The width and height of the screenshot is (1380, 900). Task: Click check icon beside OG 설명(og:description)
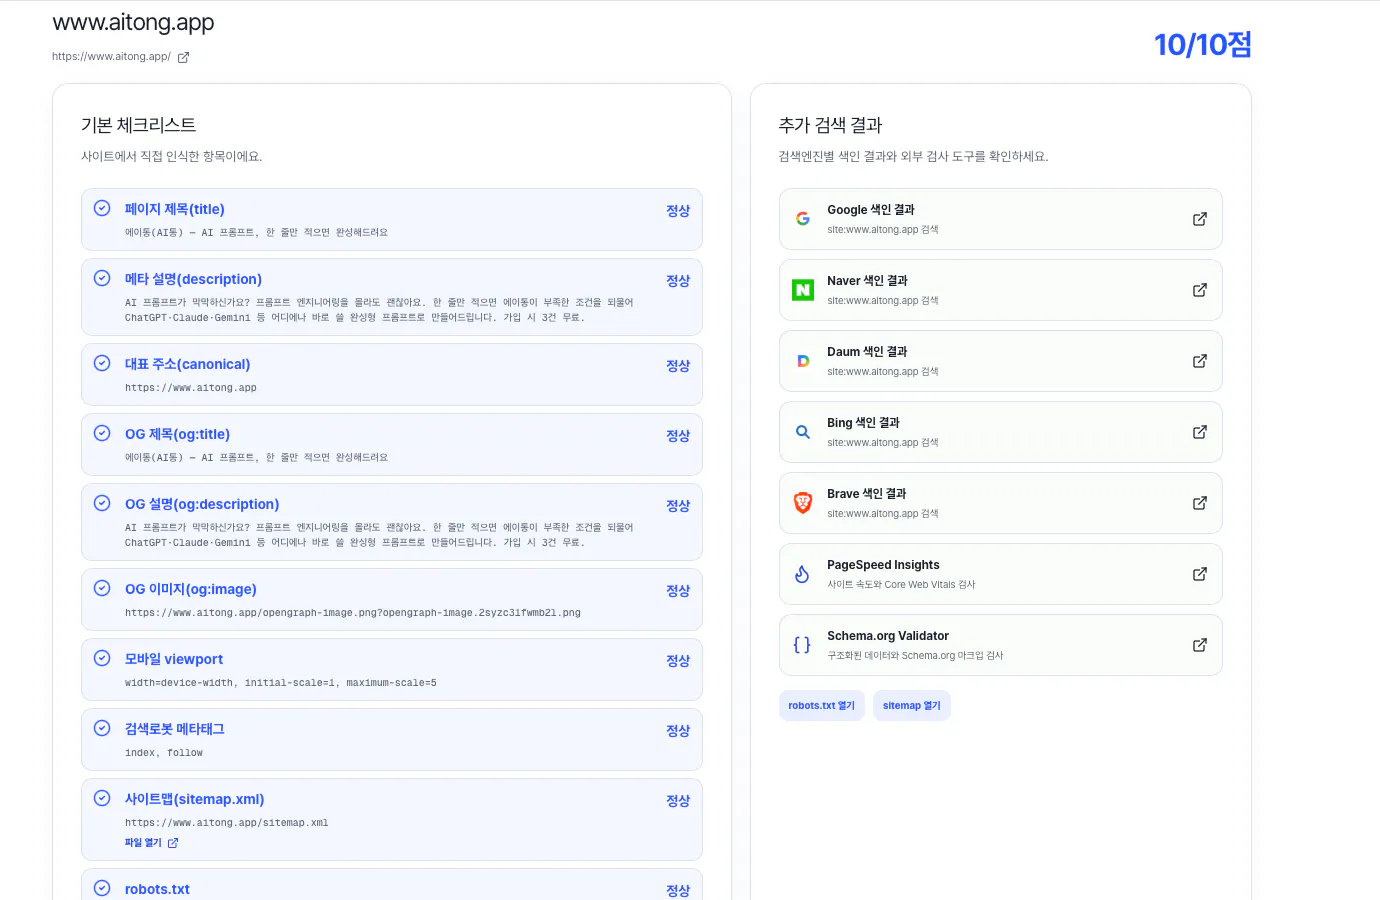click(102, 503)
